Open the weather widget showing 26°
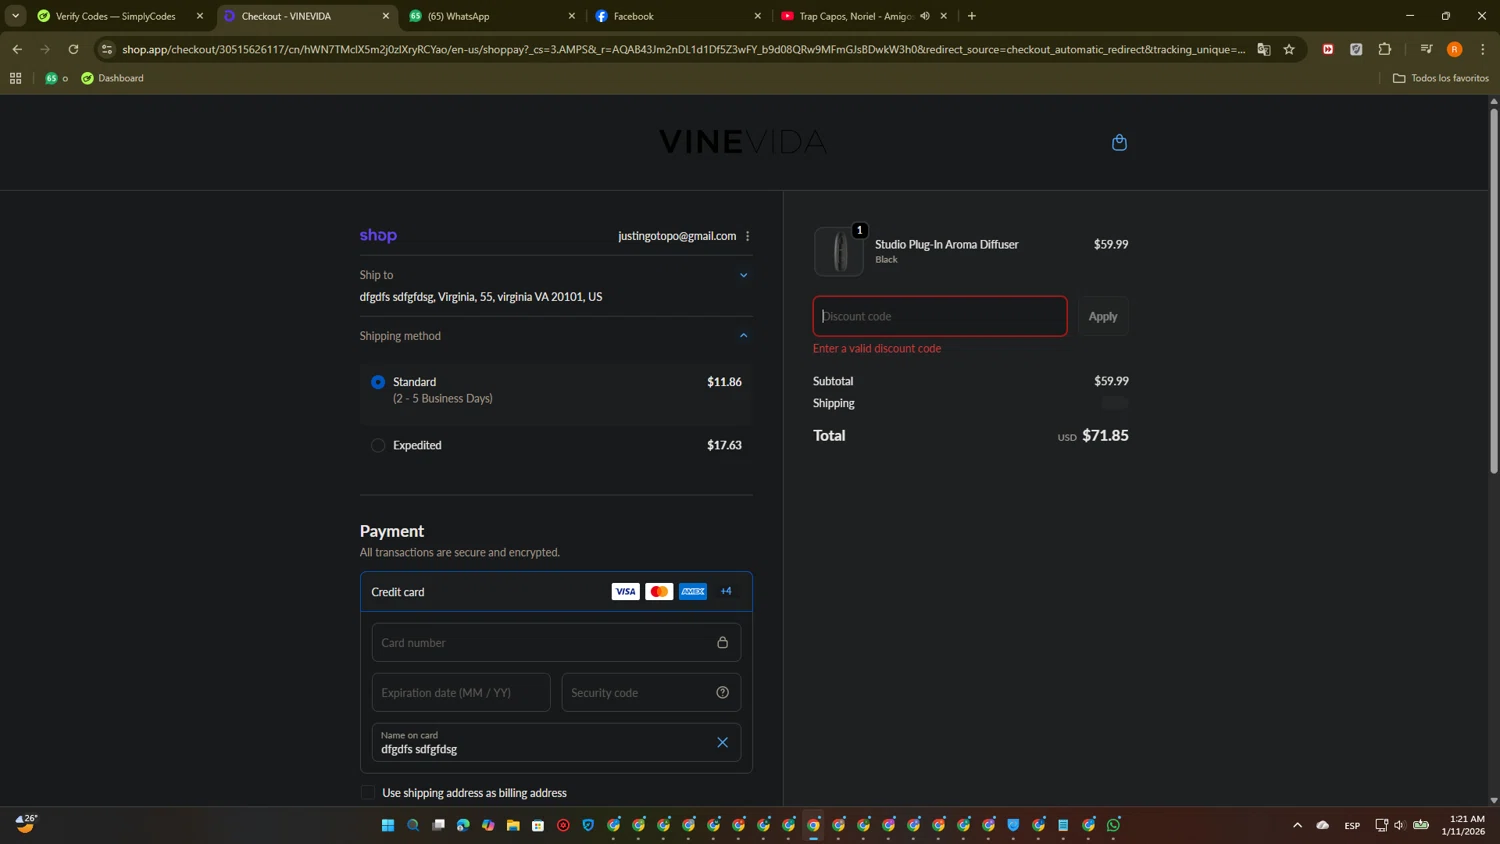This screenshot has width=1500, height=844. point(26,823)
